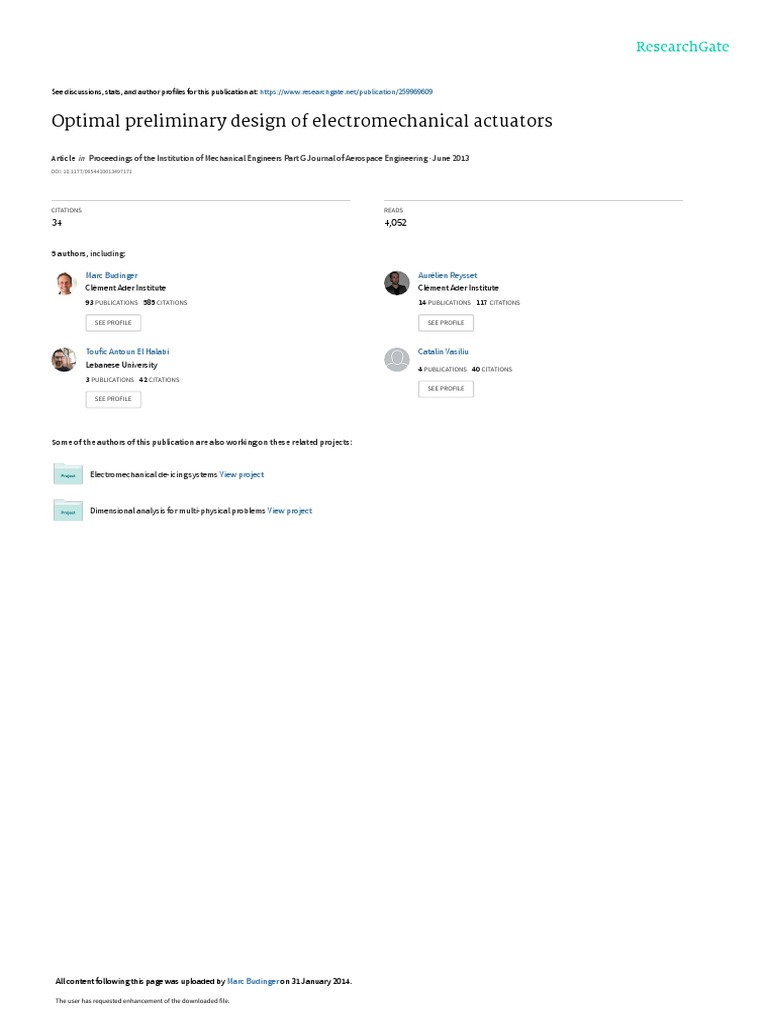768x1024 pixels.
Task: Open the researchgate.net publication URL
Action: (x=346, y=92)
